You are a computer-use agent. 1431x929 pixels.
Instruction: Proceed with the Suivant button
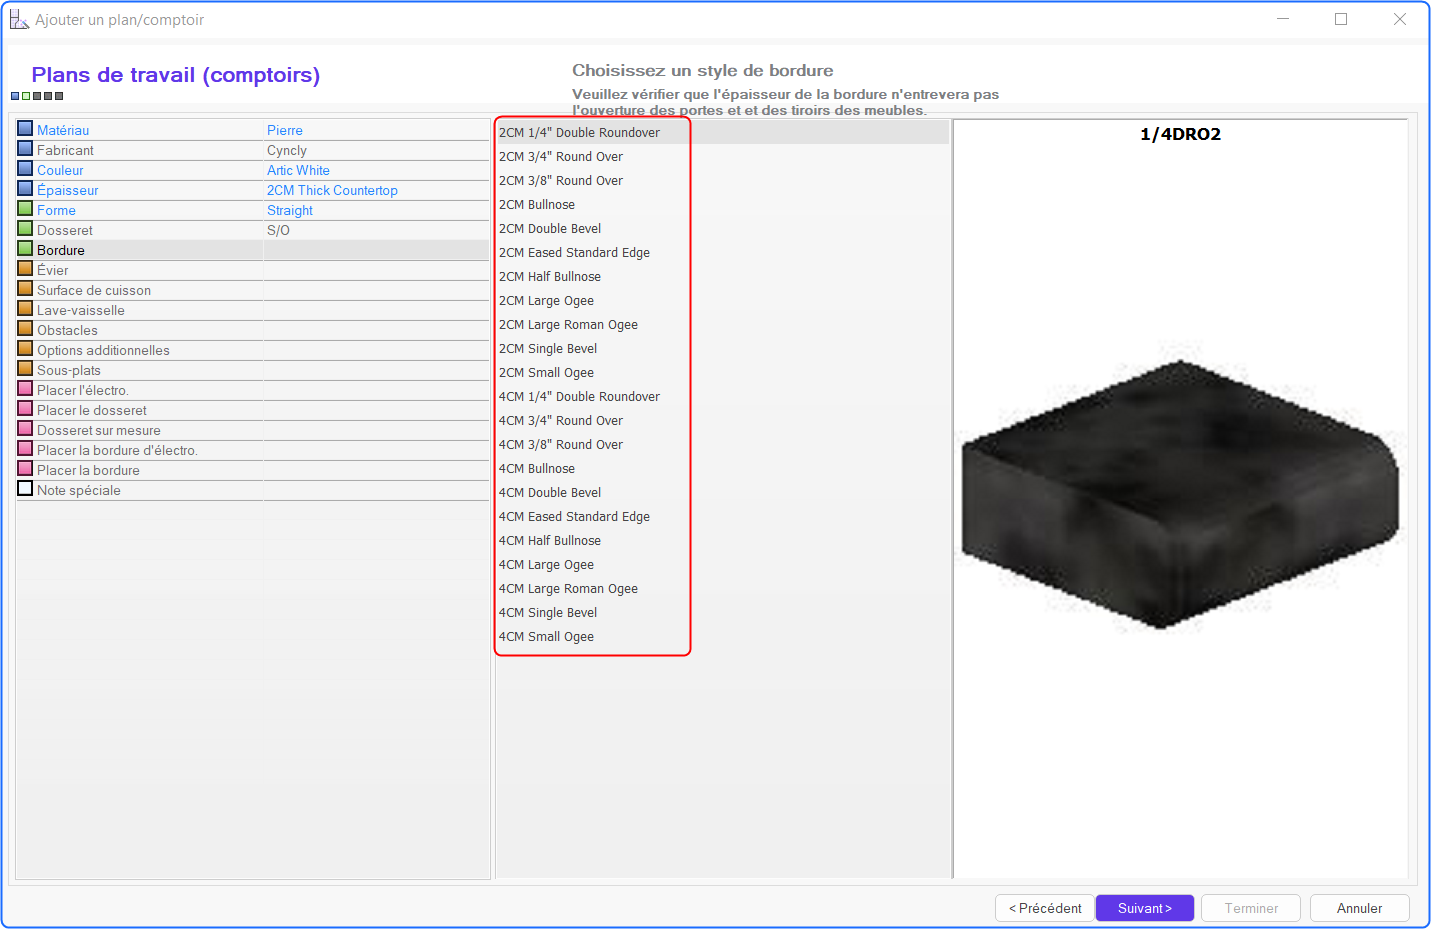pos(1145,908)
